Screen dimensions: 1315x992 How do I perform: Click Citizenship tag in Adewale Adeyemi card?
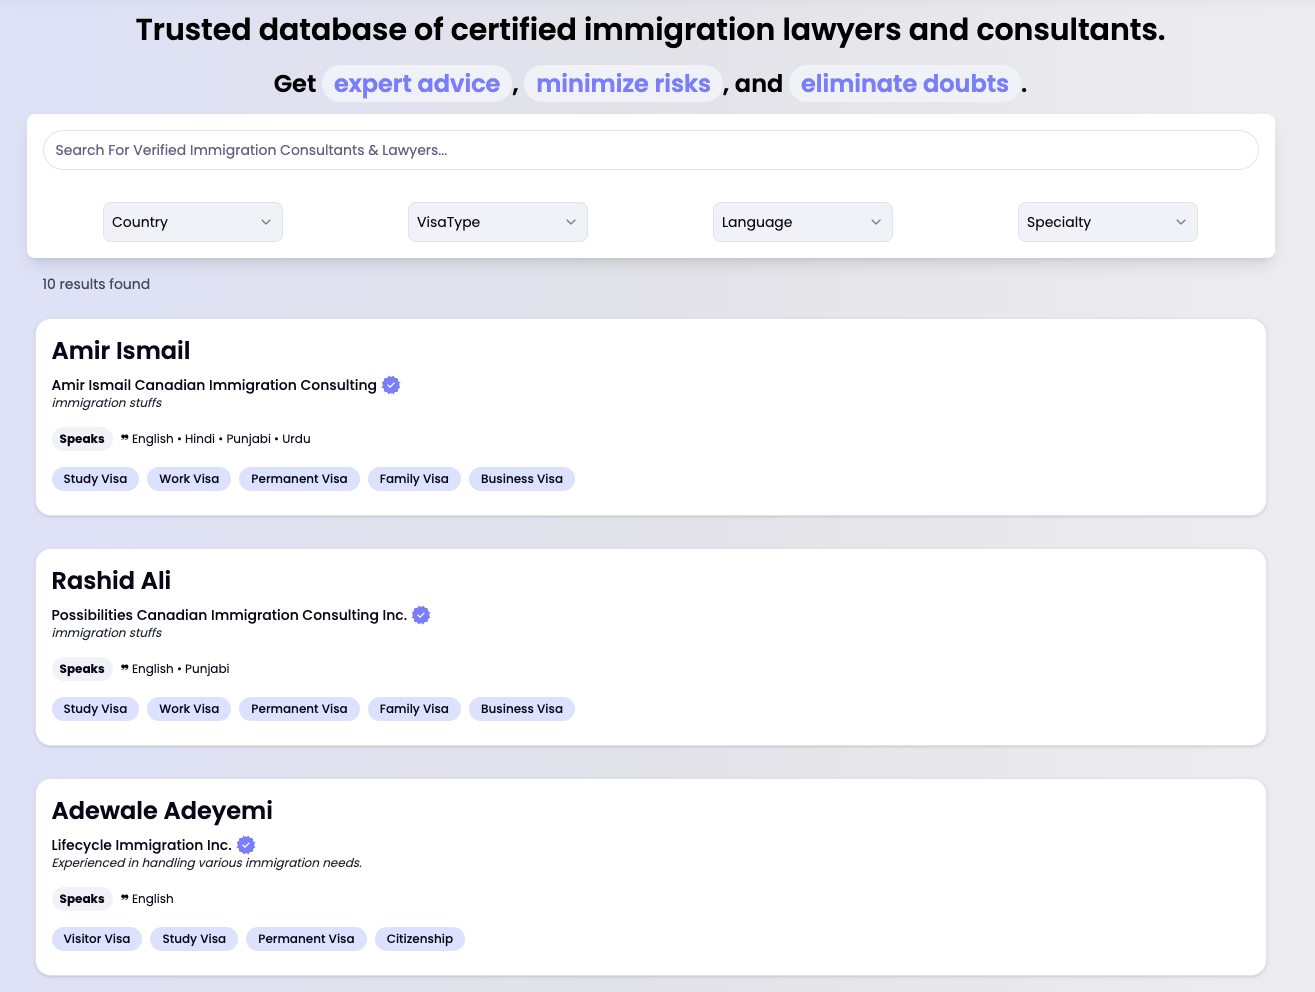click(420, 939)
